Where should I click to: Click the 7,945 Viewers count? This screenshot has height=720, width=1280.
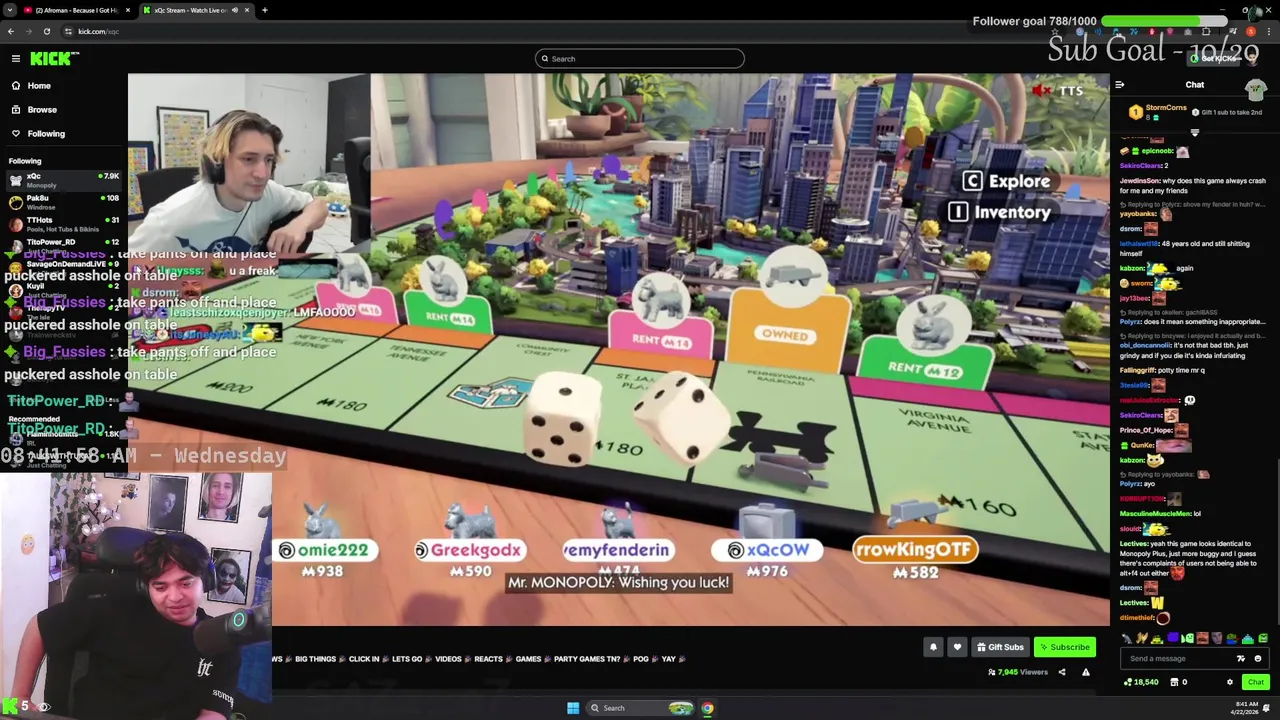pyautogui.click(x=1018, y=672)
